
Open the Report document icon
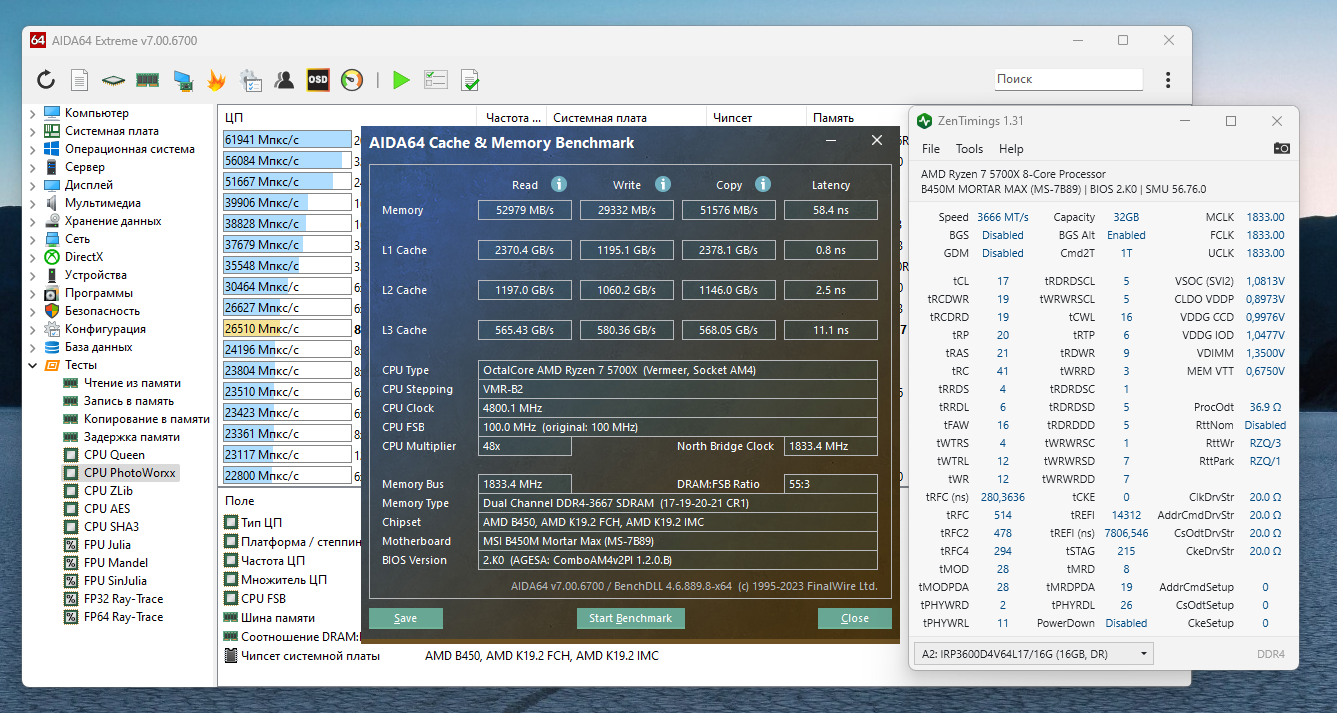pos(80,80)
